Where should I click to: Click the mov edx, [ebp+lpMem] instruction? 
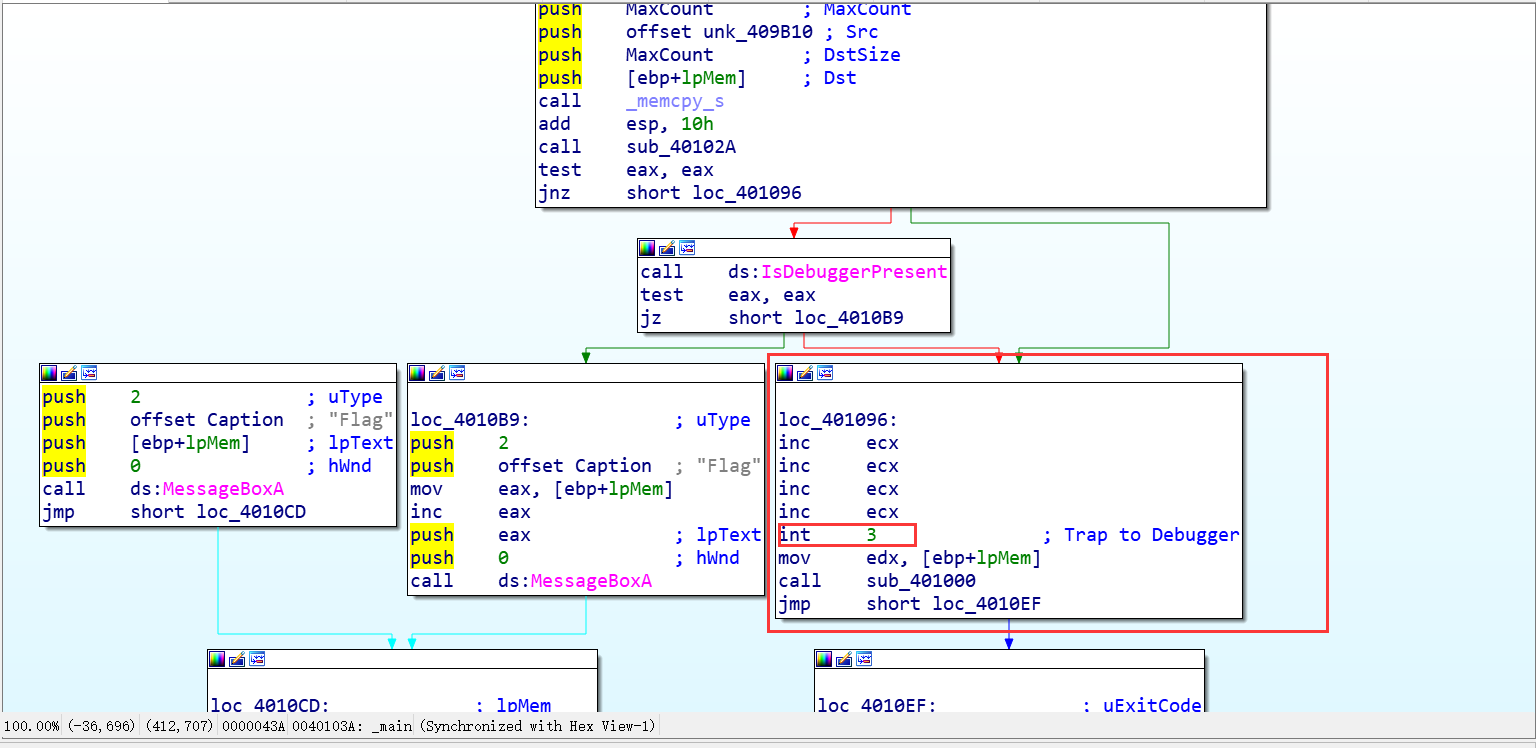coord(909,558)
